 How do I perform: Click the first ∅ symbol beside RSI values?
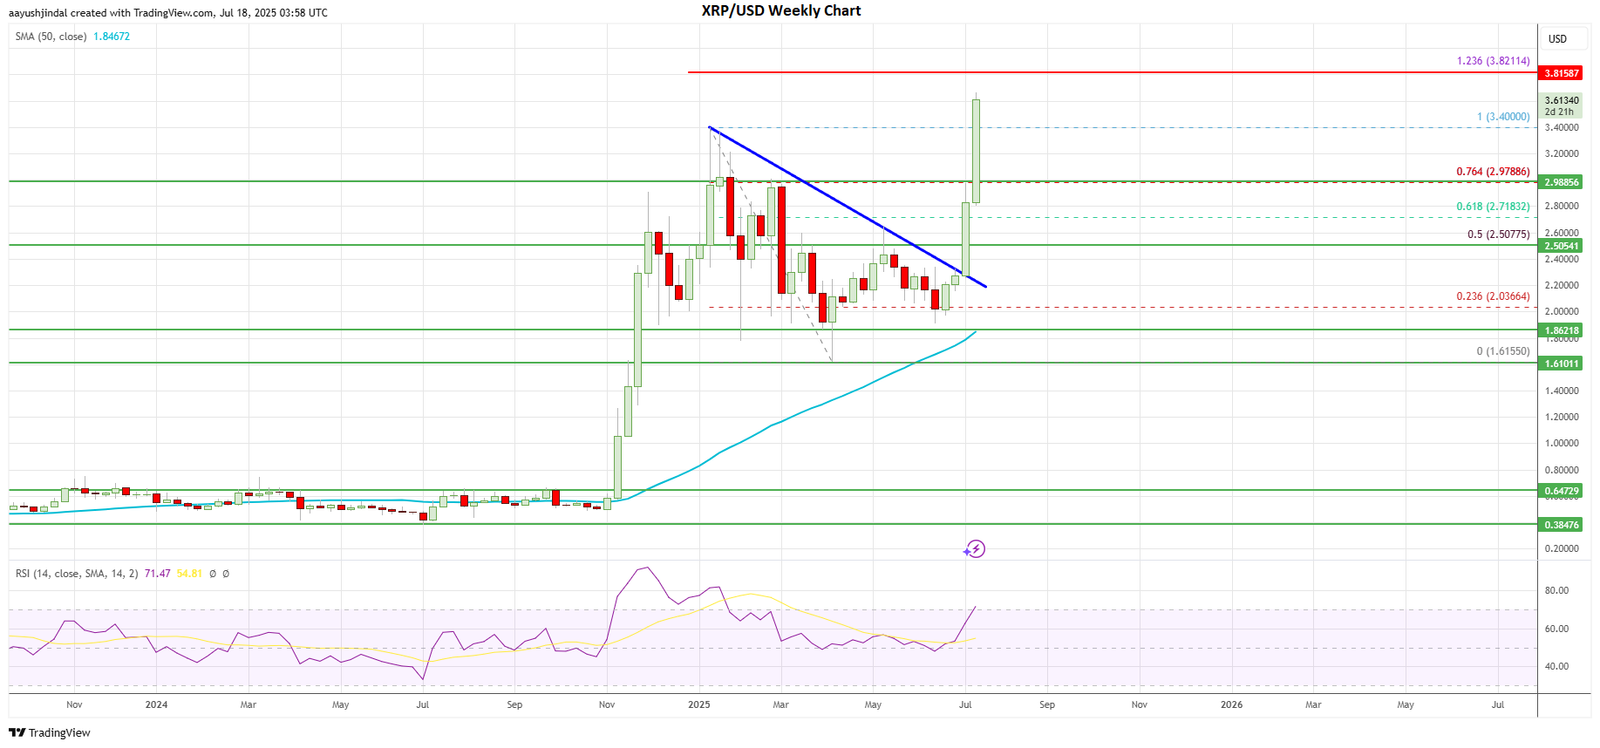pyautogui.click(x=212, y=574)
